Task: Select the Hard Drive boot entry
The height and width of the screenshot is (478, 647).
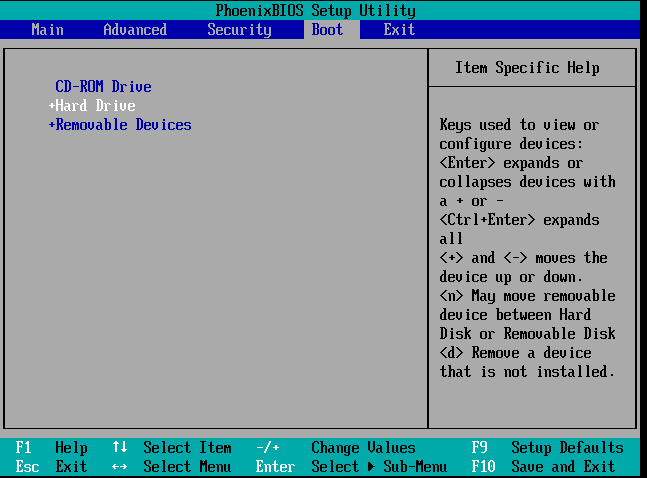Action: click(x=95, y=106)
